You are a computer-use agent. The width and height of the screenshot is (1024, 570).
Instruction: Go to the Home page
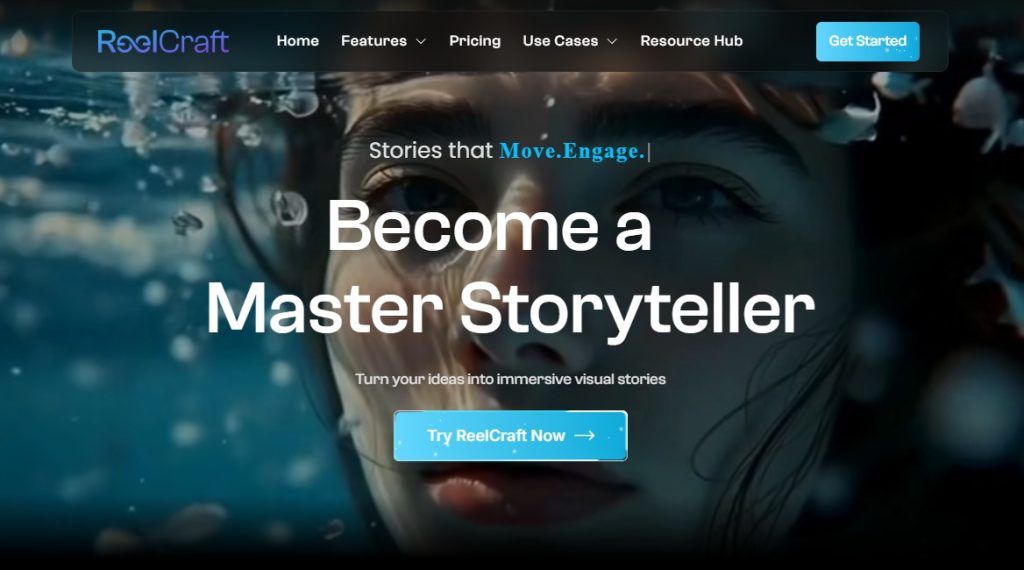pos(298,40)
